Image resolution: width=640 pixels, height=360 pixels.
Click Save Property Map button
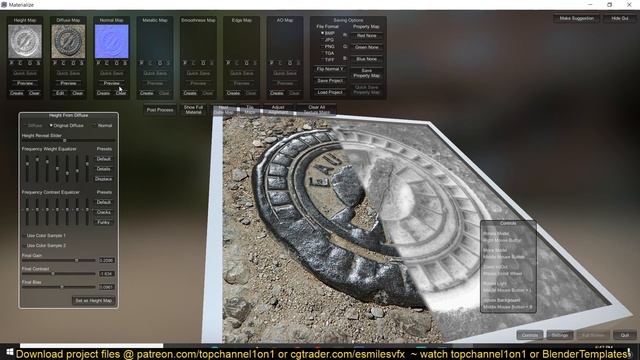point(367,73)
